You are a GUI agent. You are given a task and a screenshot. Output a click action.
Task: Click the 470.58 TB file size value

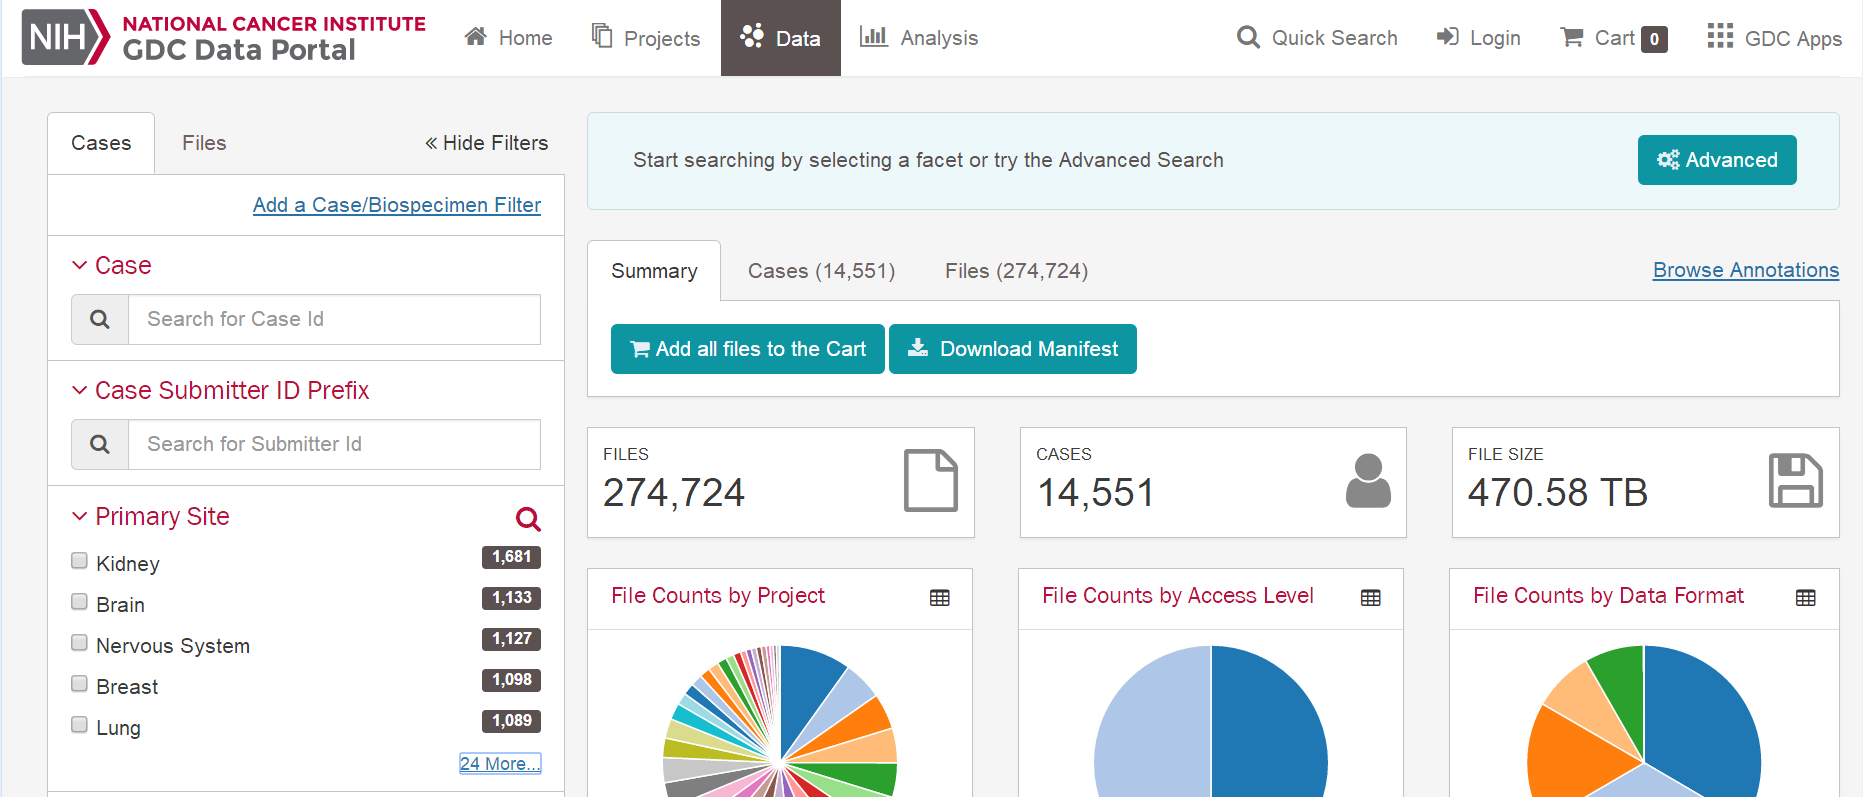click(x=1558, y=493)
